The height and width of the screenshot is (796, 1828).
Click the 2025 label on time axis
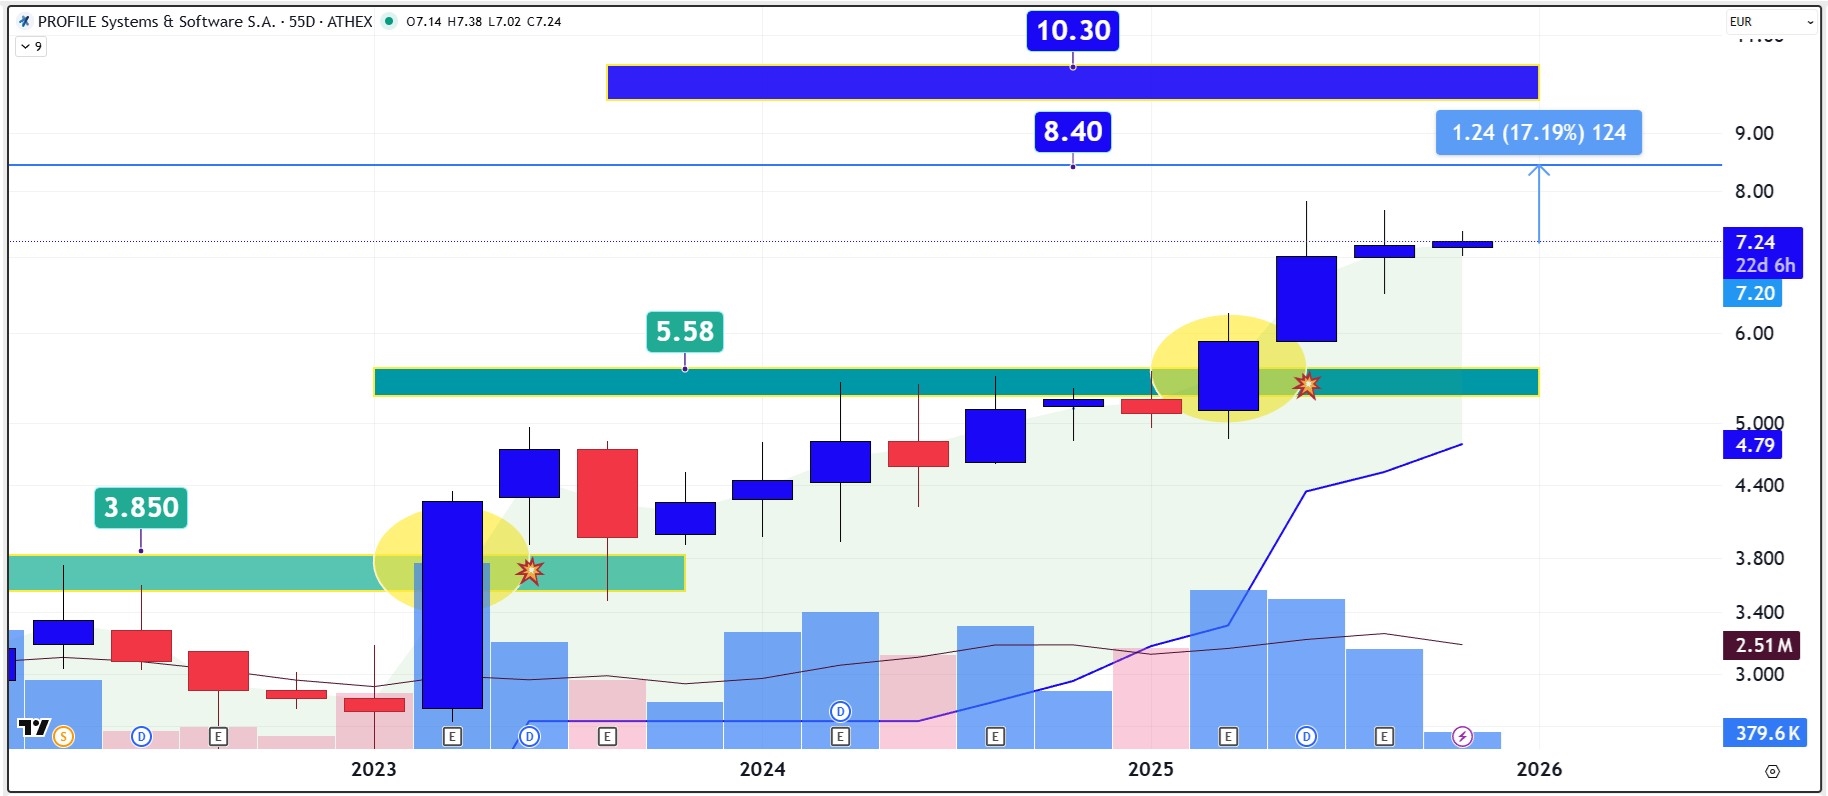tap(1150, 769)
